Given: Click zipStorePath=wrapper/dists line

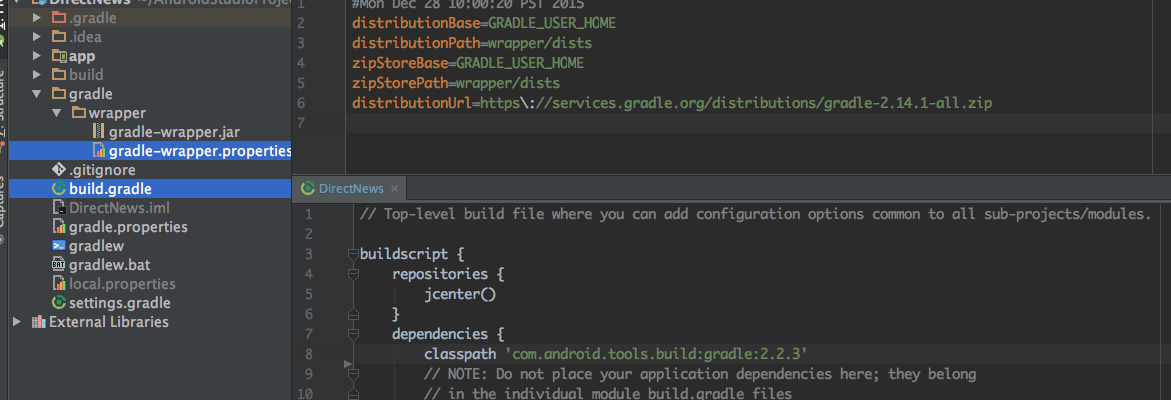Looking at the screenshot, I should pyautogui.click(x=456, y=83).
